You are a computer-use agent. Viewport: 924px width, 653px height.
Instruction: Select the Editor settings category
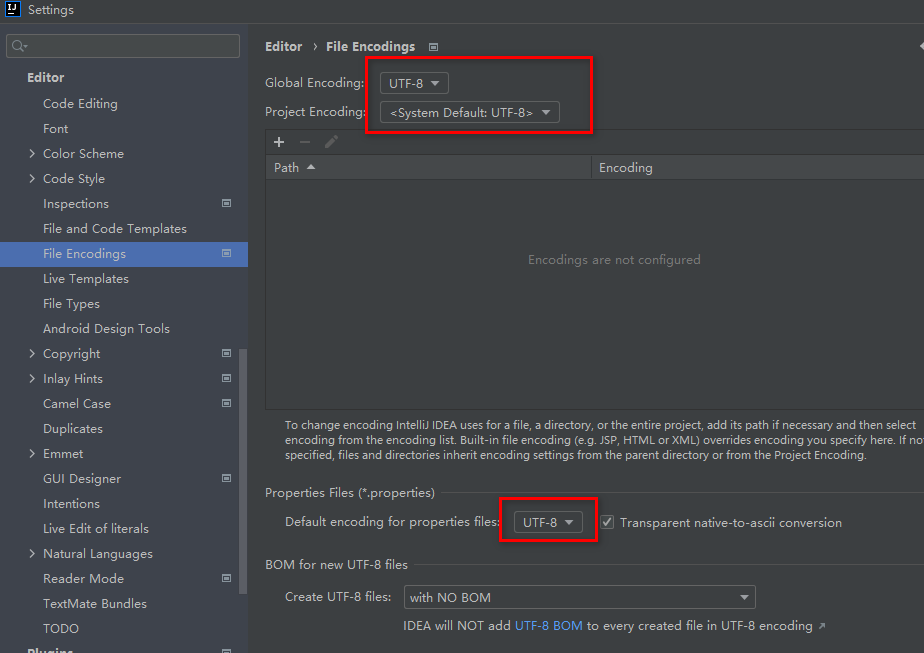pos(45,78)
